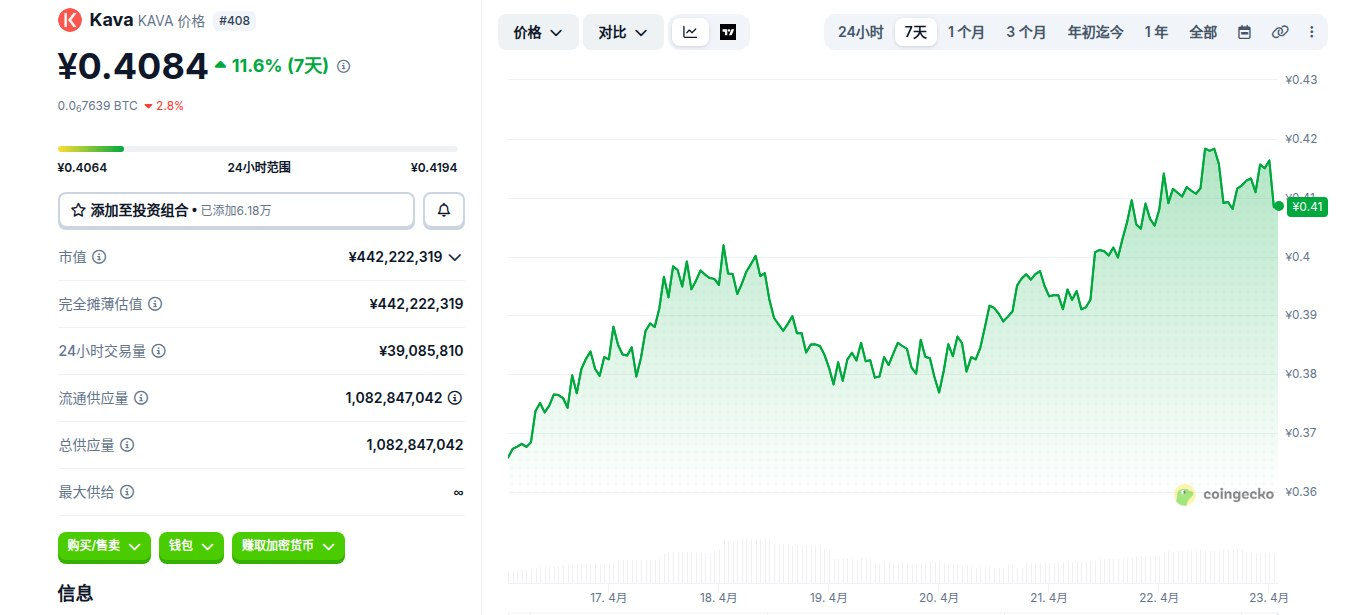1360x615 pixels.
Task: Click the Kava logo icon
Action: [70, 19]
